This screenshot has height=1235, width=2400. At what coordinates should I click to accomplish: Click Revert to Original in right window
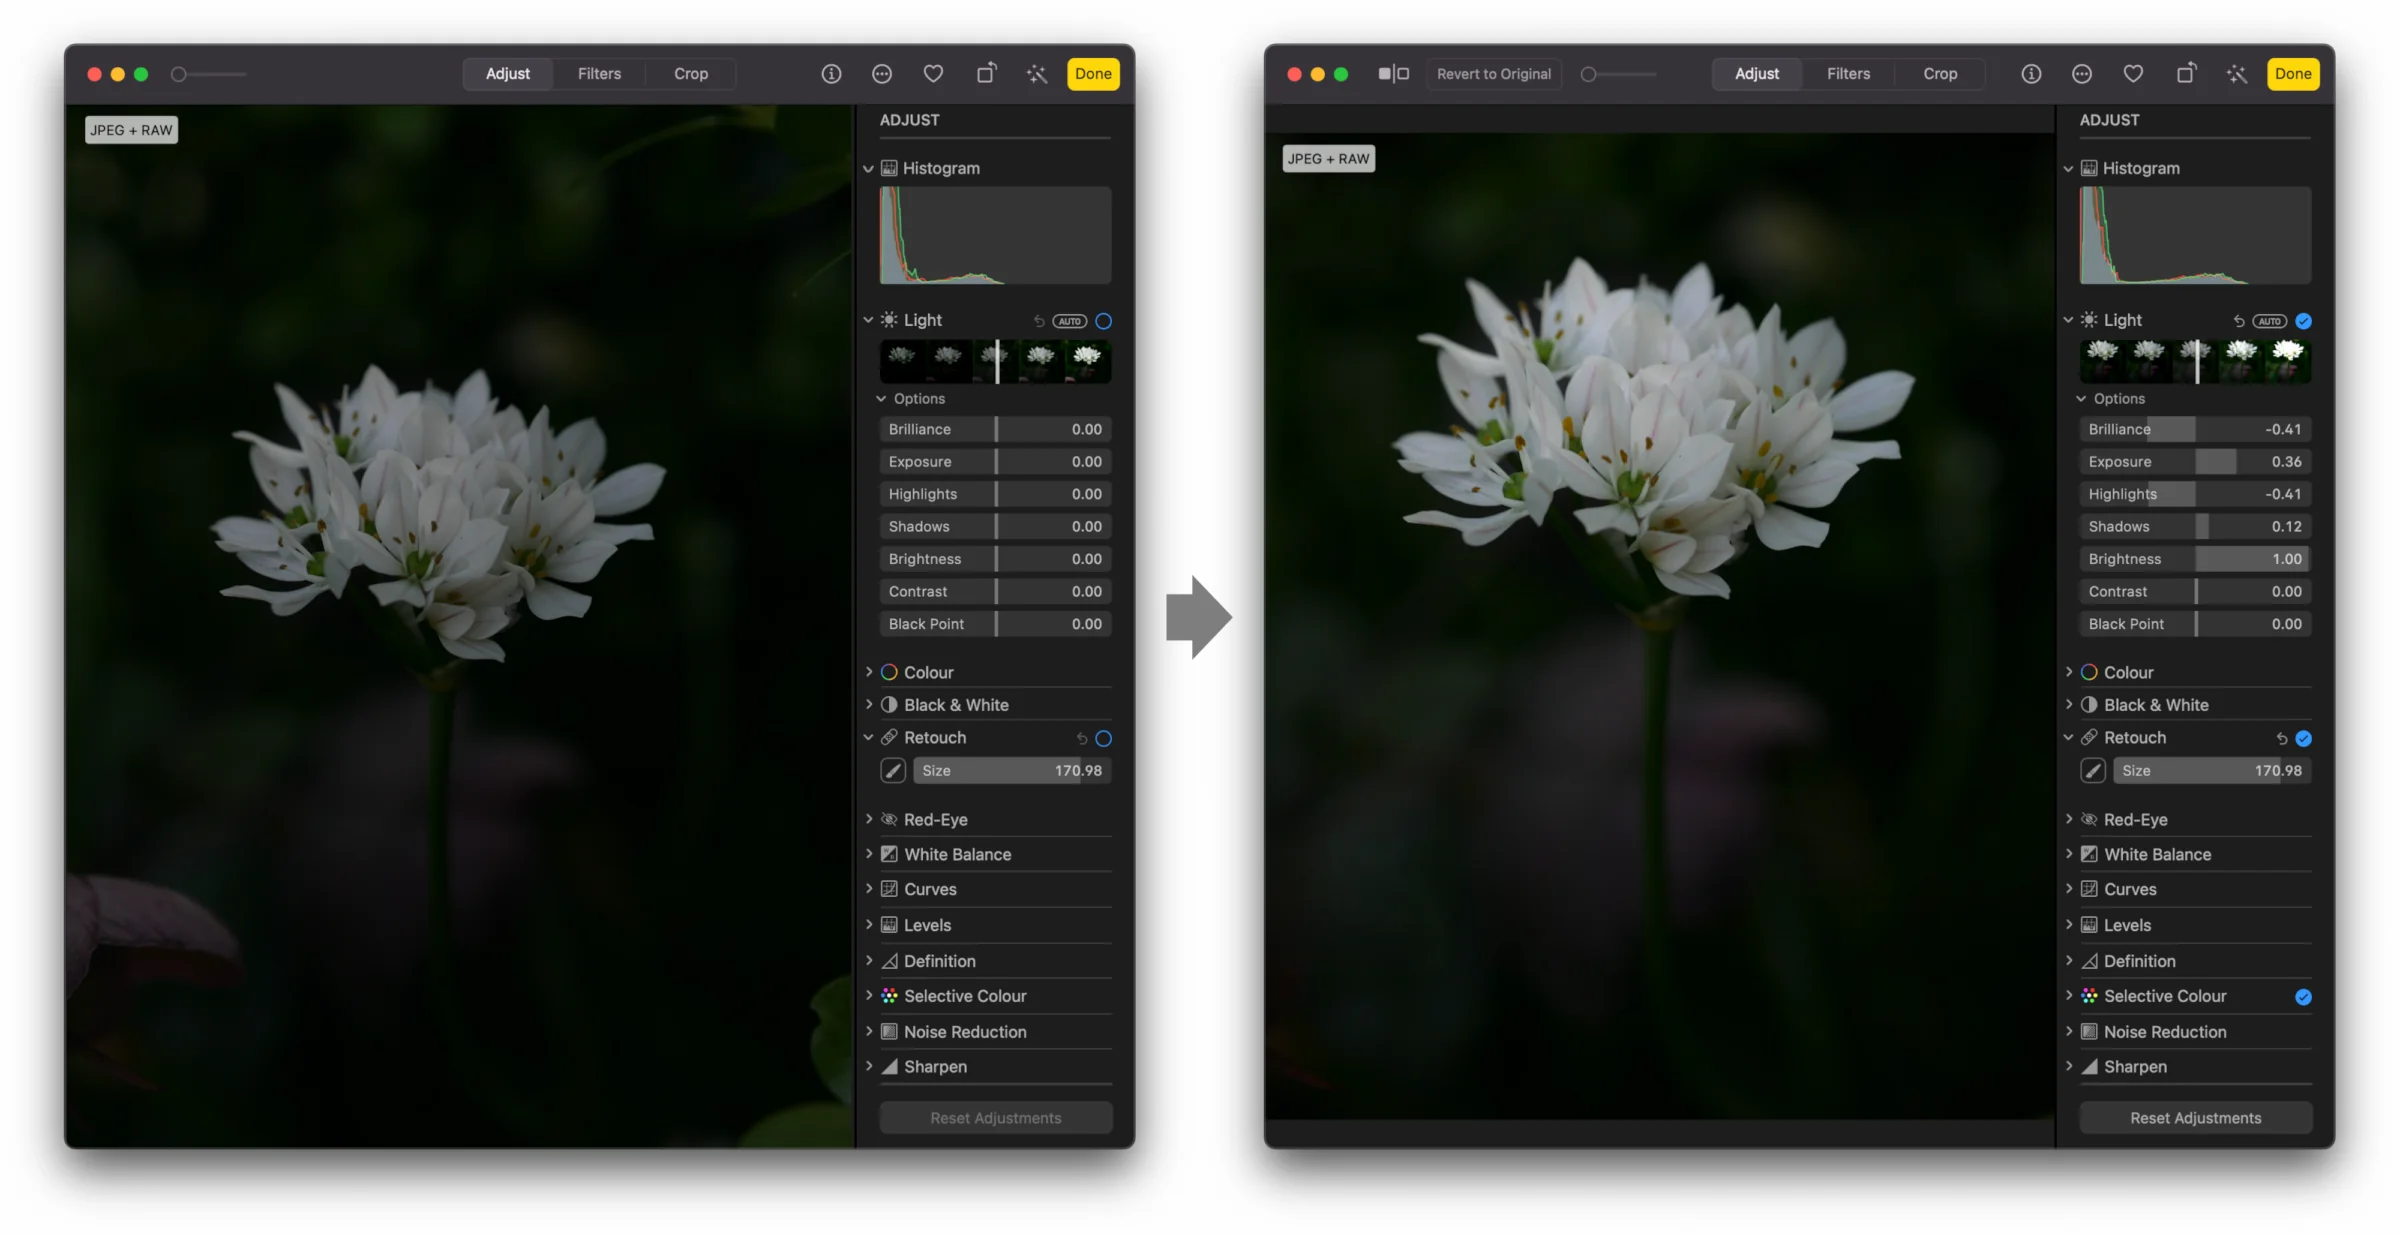click(x=1494, y=74)
